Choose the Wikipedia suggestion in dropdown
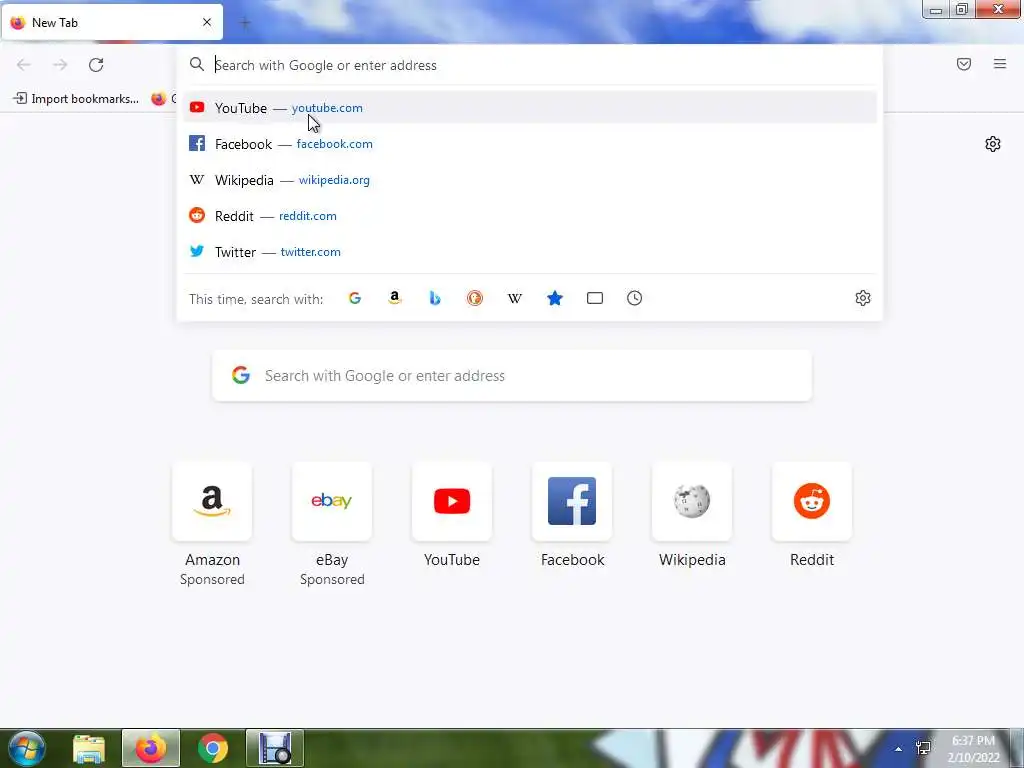This screenshot has width=1024, height=768. point(529,180)
